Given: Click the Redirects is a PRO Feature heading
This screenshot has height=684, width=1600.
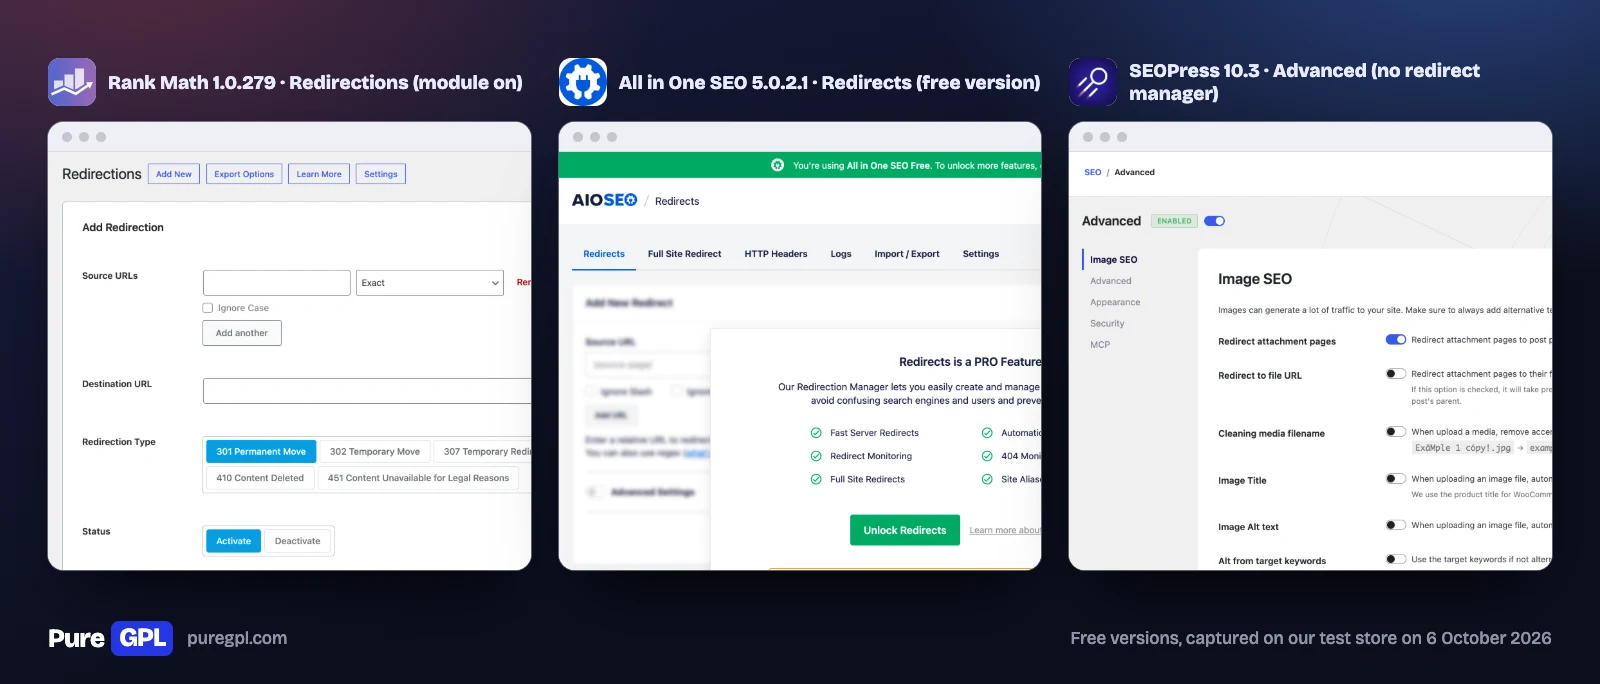Looking at the screenshot, I should [x=970, y=362].
